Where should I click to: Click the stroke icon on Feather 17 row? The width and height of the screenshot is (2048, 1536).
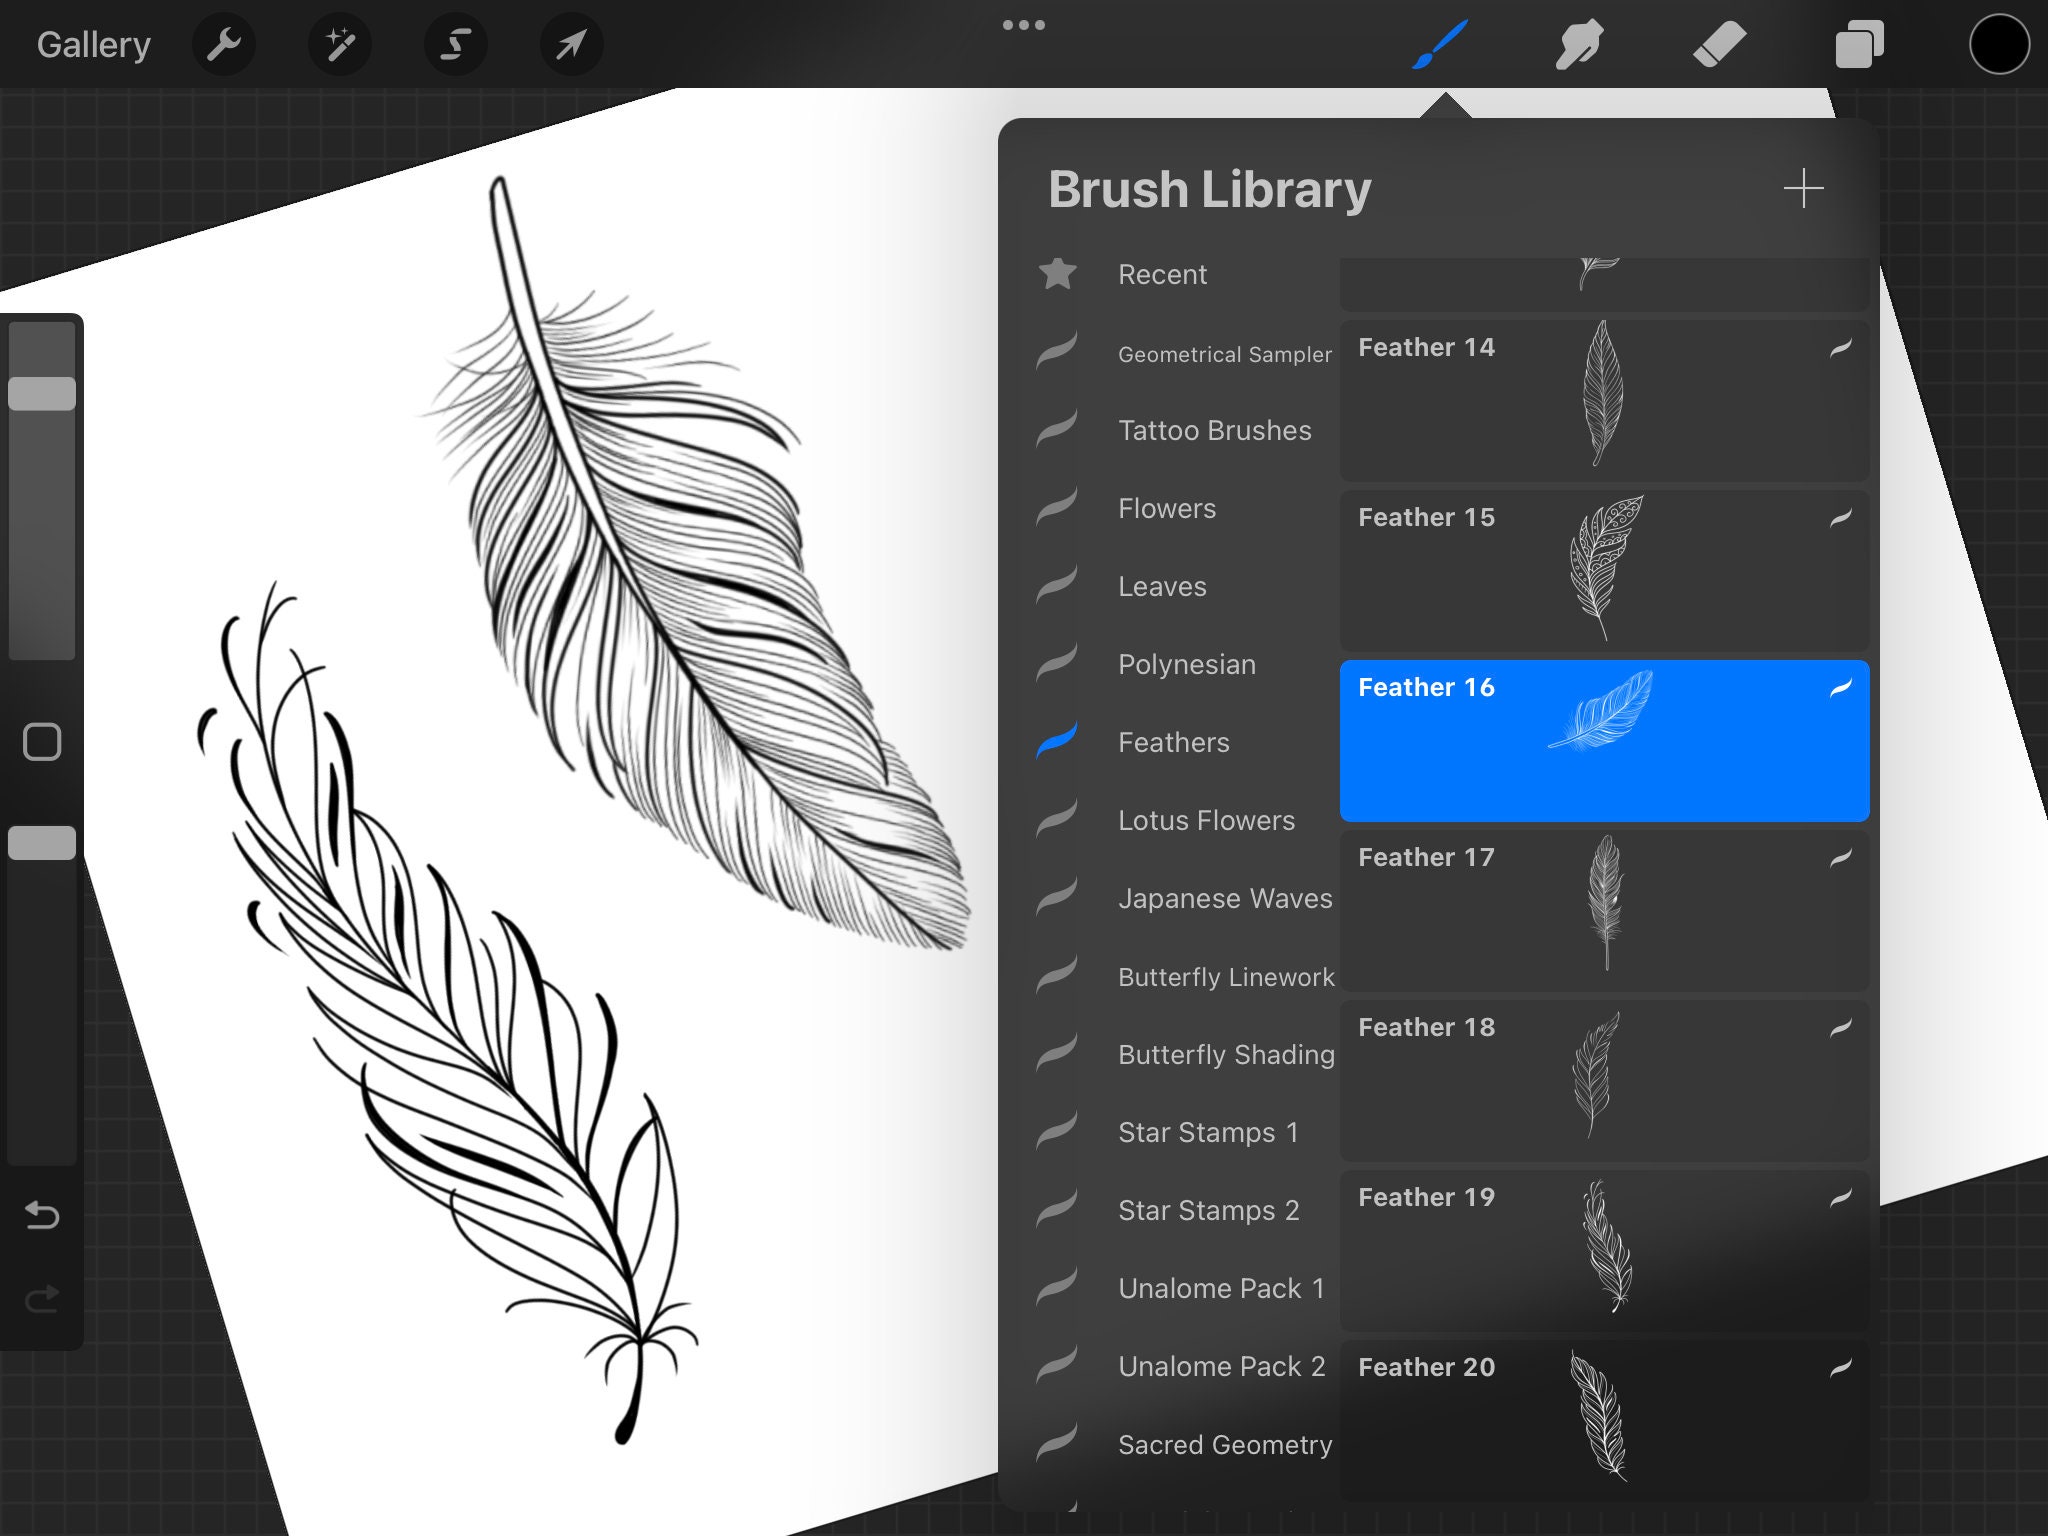click(x=1841, y=858)
